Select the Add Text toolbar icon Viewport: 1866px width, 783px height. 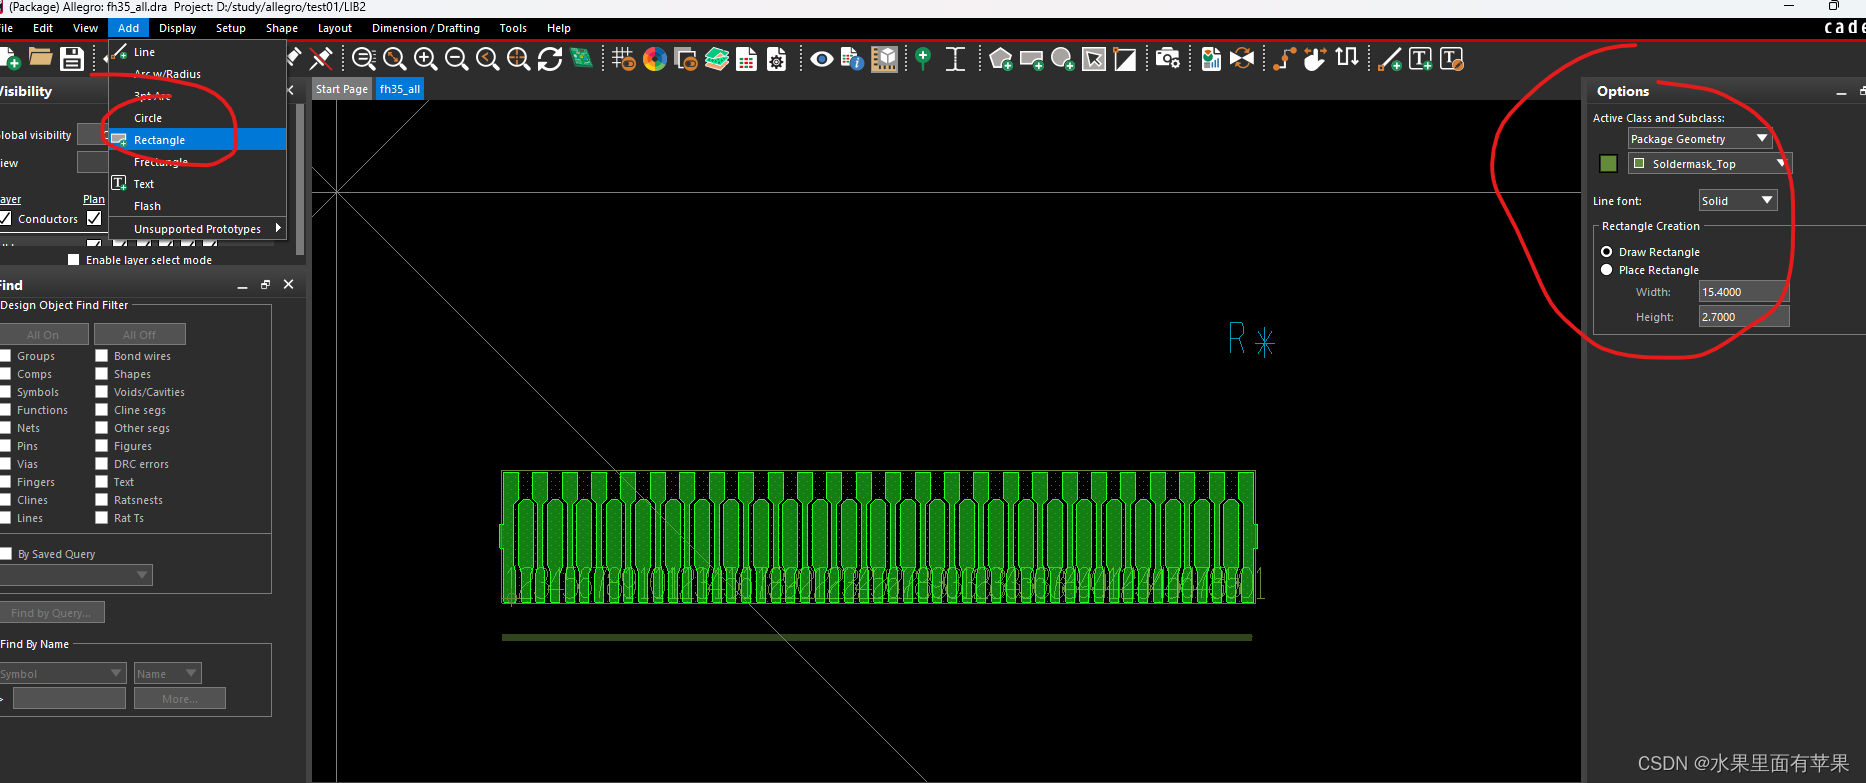coord(1420,59)
